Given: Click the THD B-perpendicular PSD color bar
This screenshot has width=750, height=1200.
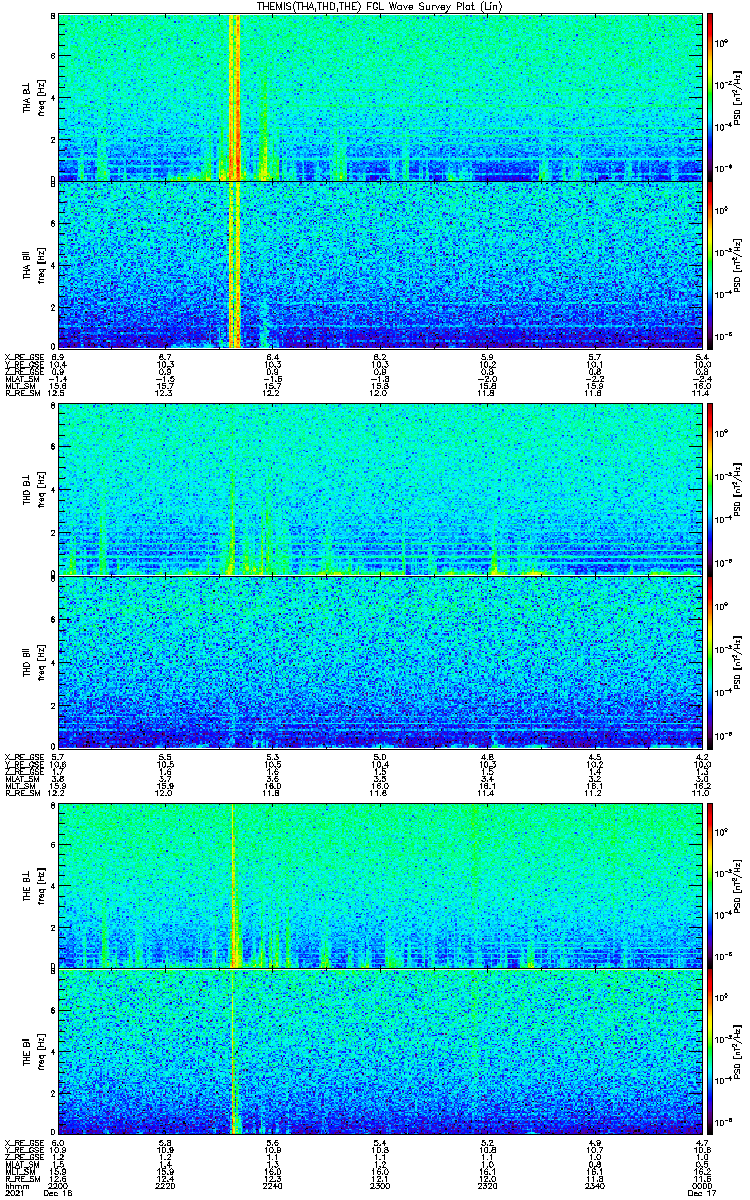Looking at the screenshot, I should [x=711, y=489].
